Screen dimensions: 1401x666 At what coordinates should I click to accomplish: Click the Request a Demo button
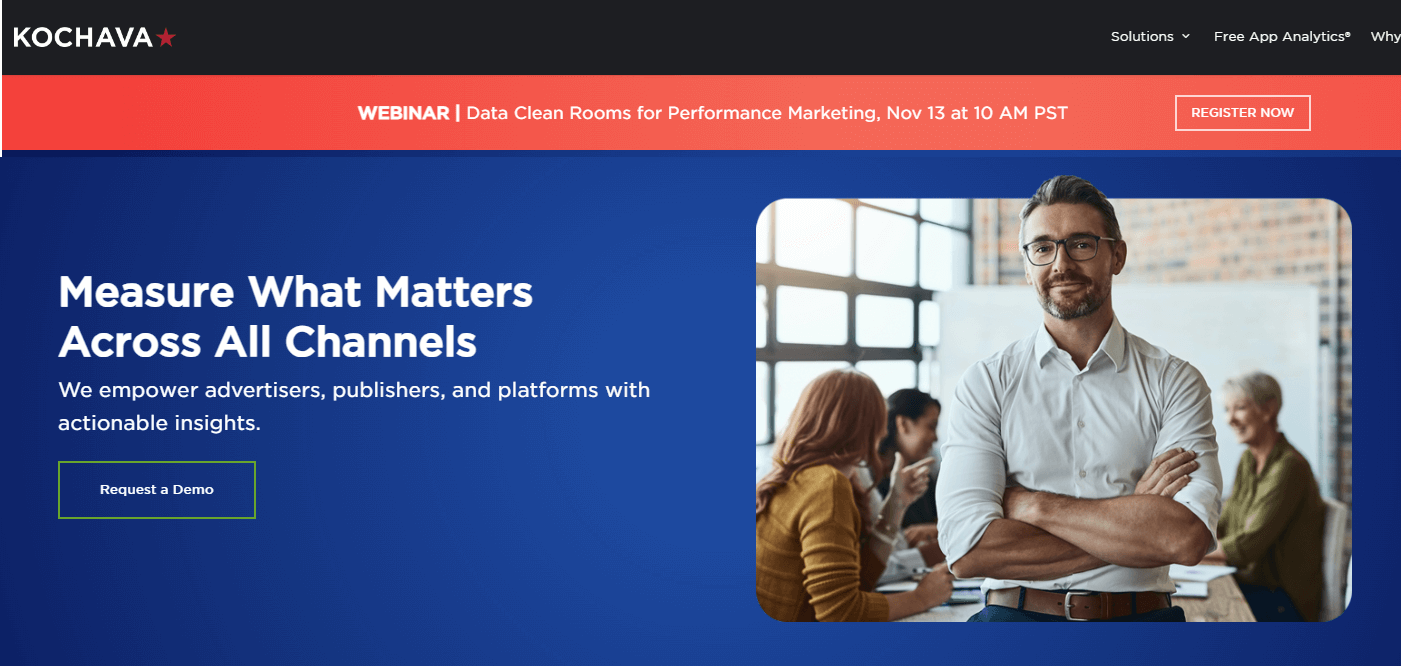[x=157, y=490]
